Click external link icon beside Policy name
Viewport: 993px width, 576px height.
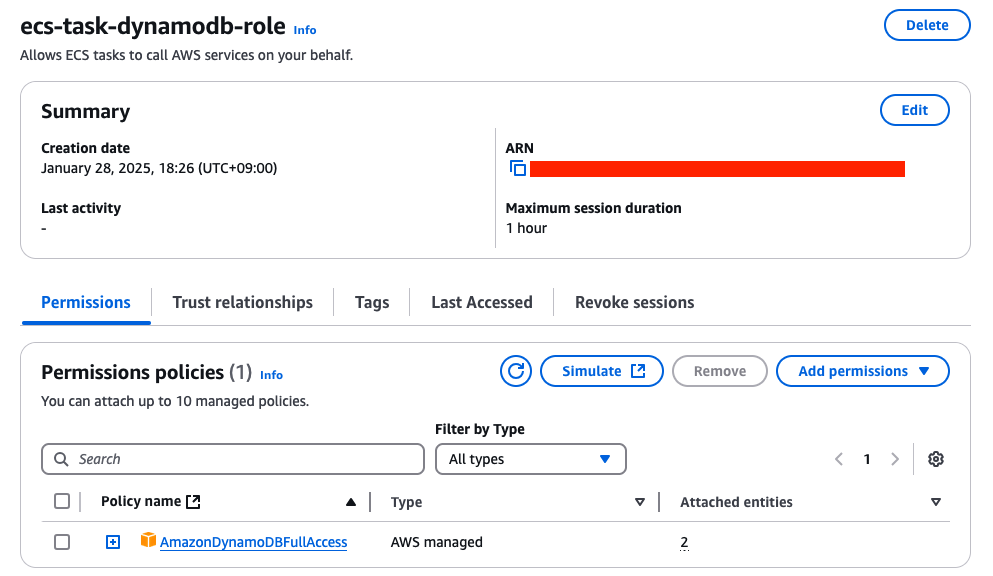pos(194,502)
